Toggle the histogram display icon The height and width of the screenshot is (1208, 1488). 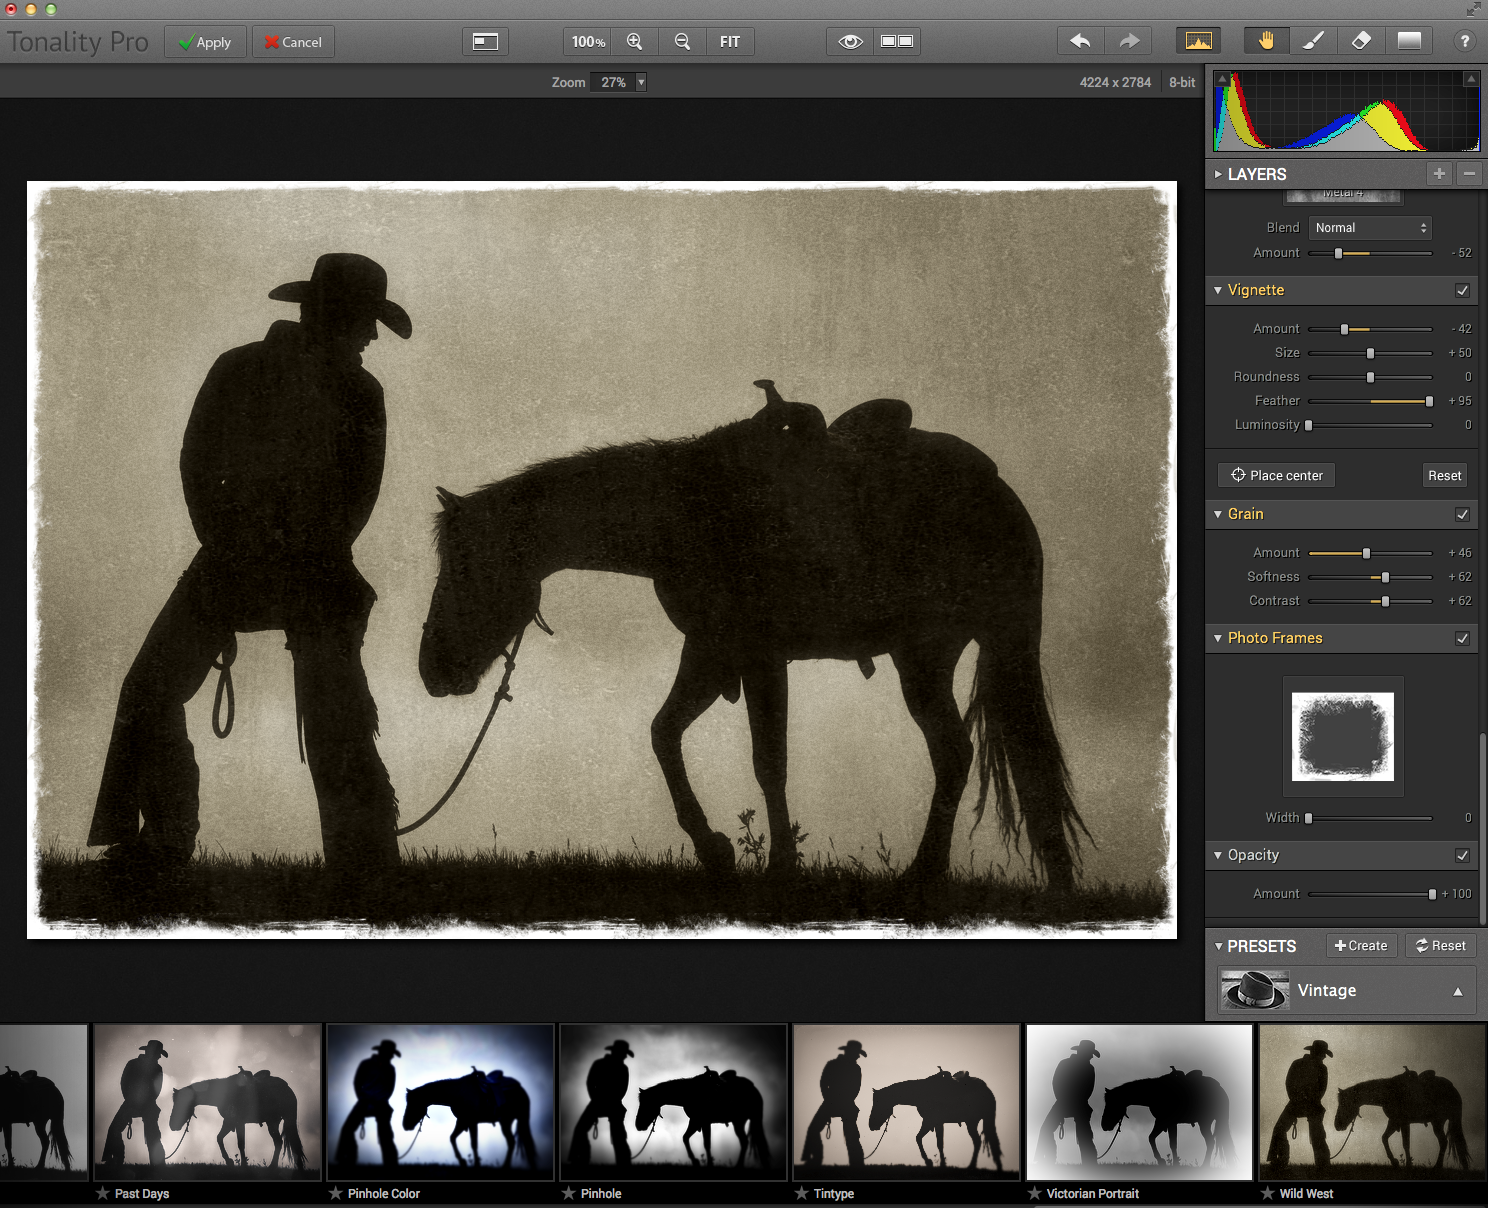1198,41
